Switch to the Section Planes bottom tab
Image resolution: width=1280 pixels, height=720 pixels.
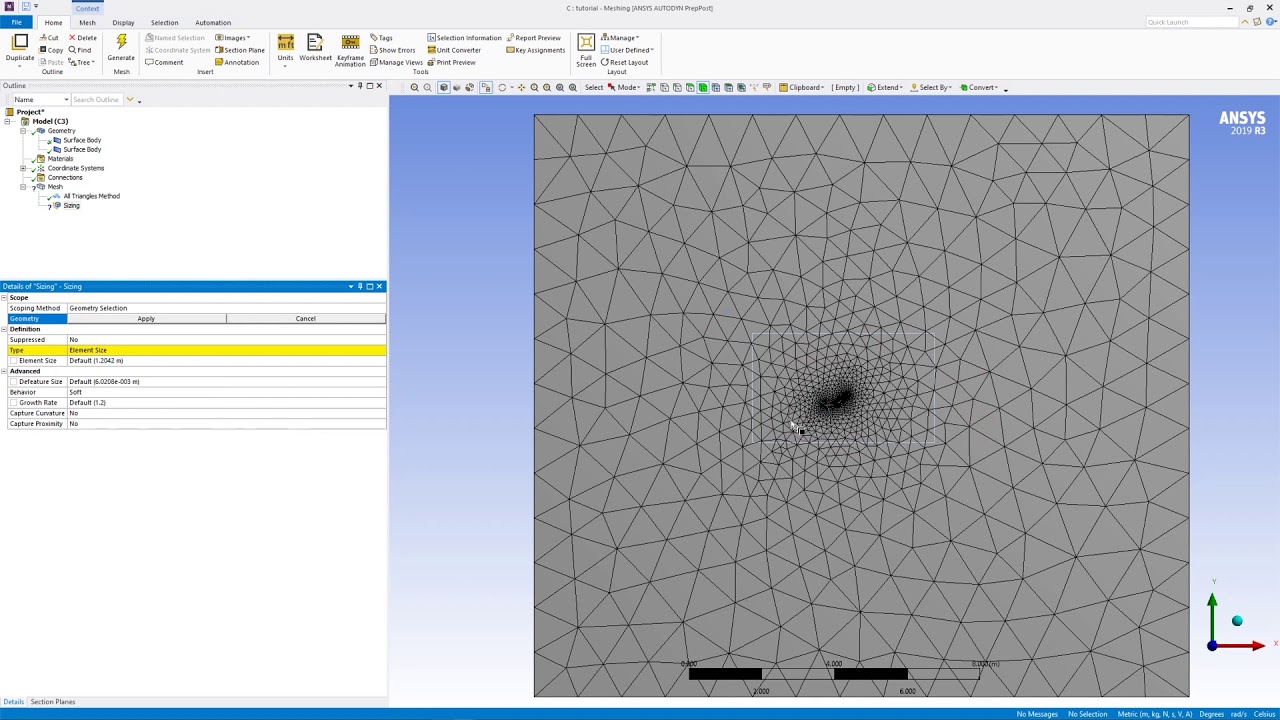pos(52,702)
